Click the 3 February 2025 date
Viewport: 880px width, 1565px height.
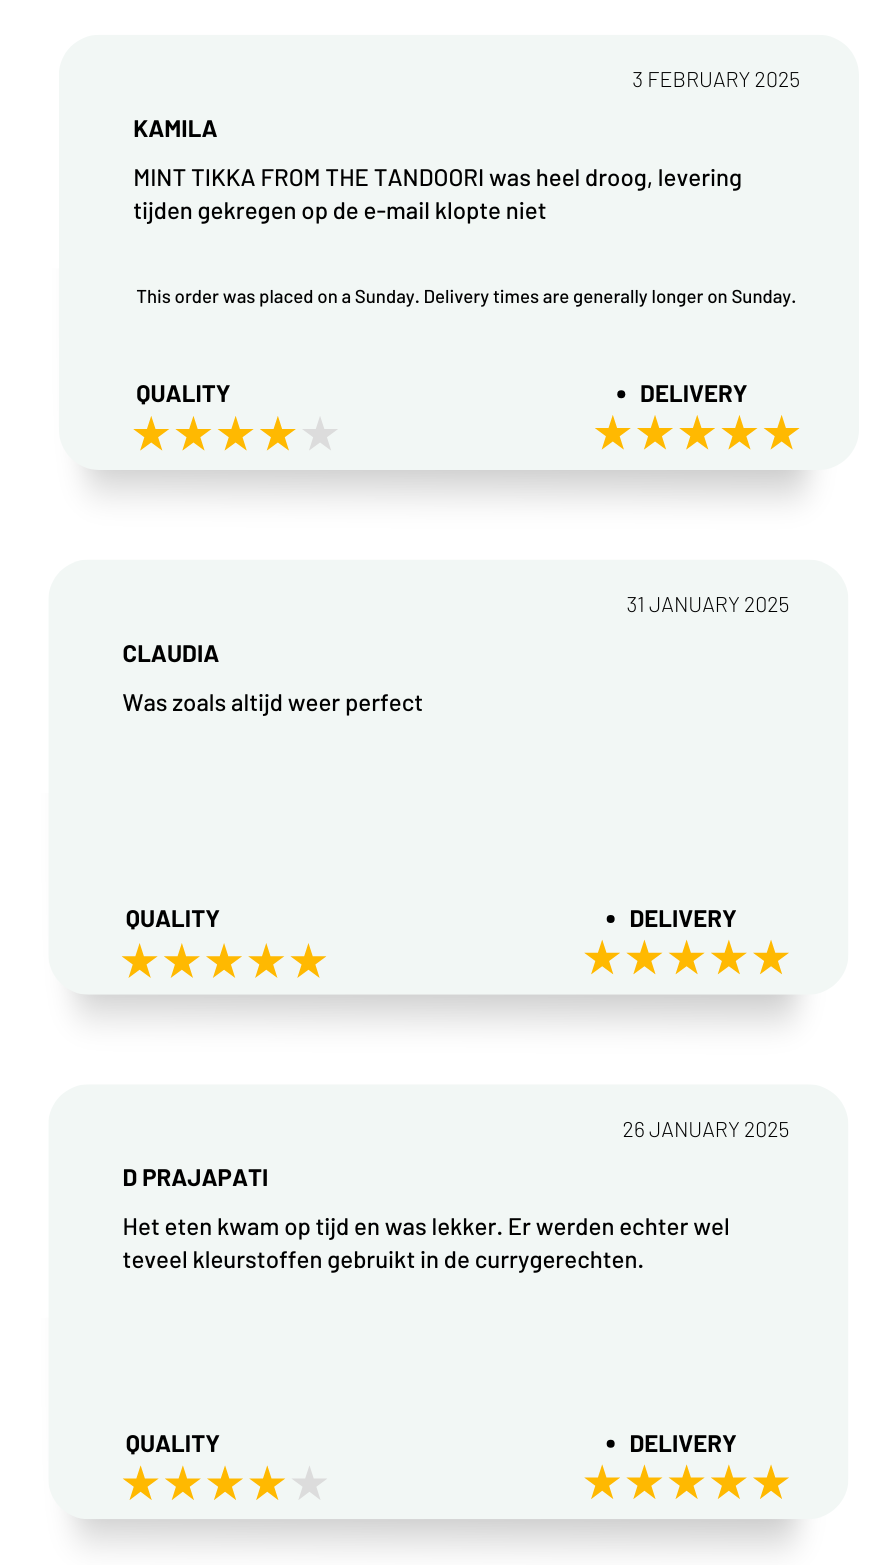[716, 80]
